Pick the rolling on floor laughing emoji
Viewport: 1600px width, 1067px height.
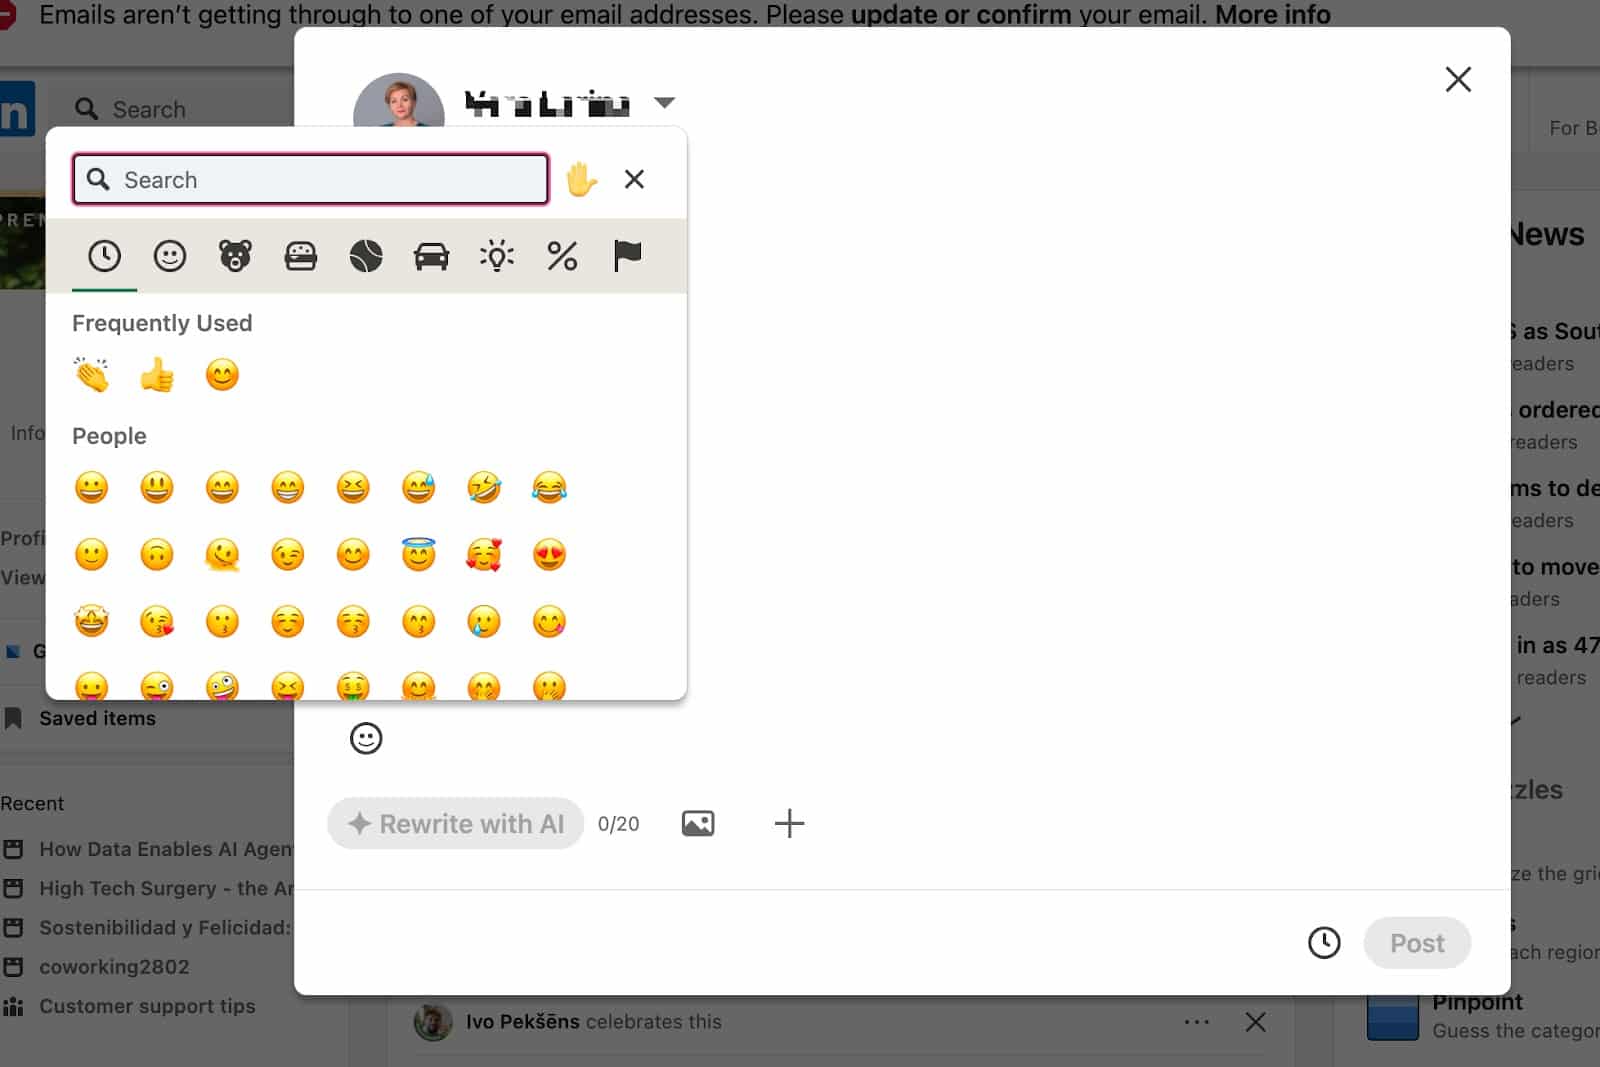[x=484, y=488]
